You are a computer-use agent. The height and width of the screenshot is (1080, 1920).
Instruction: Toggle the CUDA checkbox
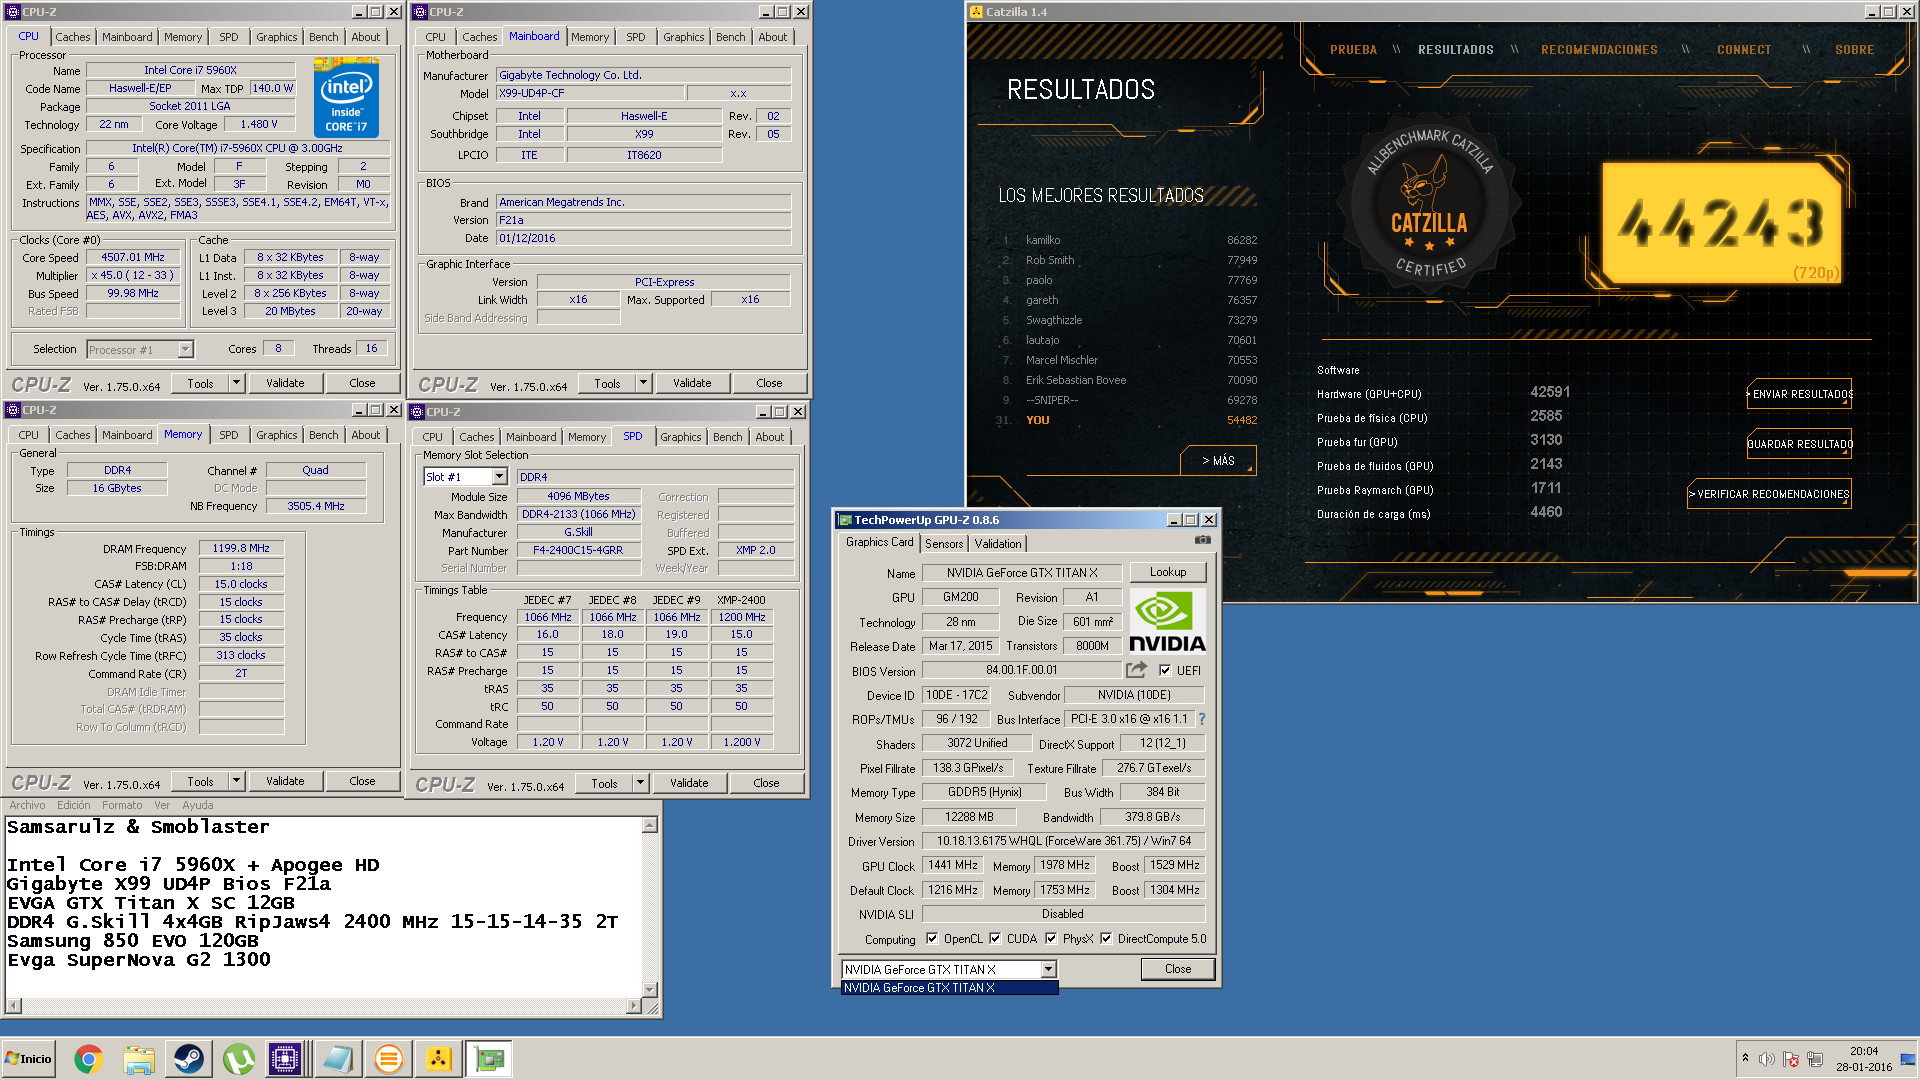[x=995, y=939]
